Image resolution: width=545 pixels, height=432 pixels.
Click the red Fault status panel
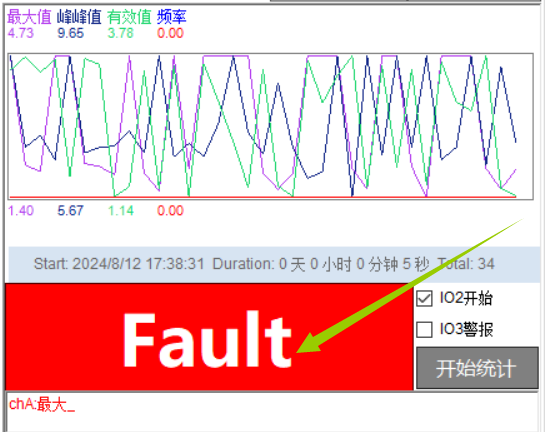pos(209,336)
